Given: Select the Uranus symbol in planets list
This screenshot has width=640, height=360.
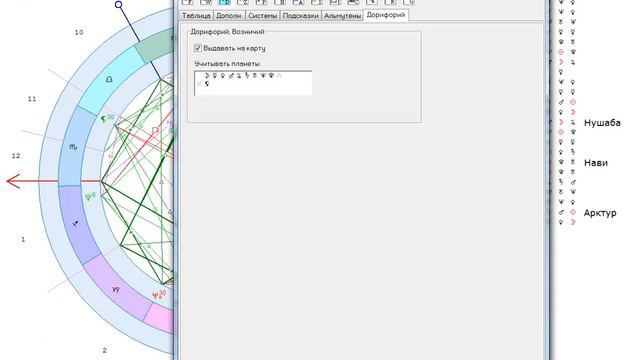Looking at the screenshot, I should click(255, 75).
